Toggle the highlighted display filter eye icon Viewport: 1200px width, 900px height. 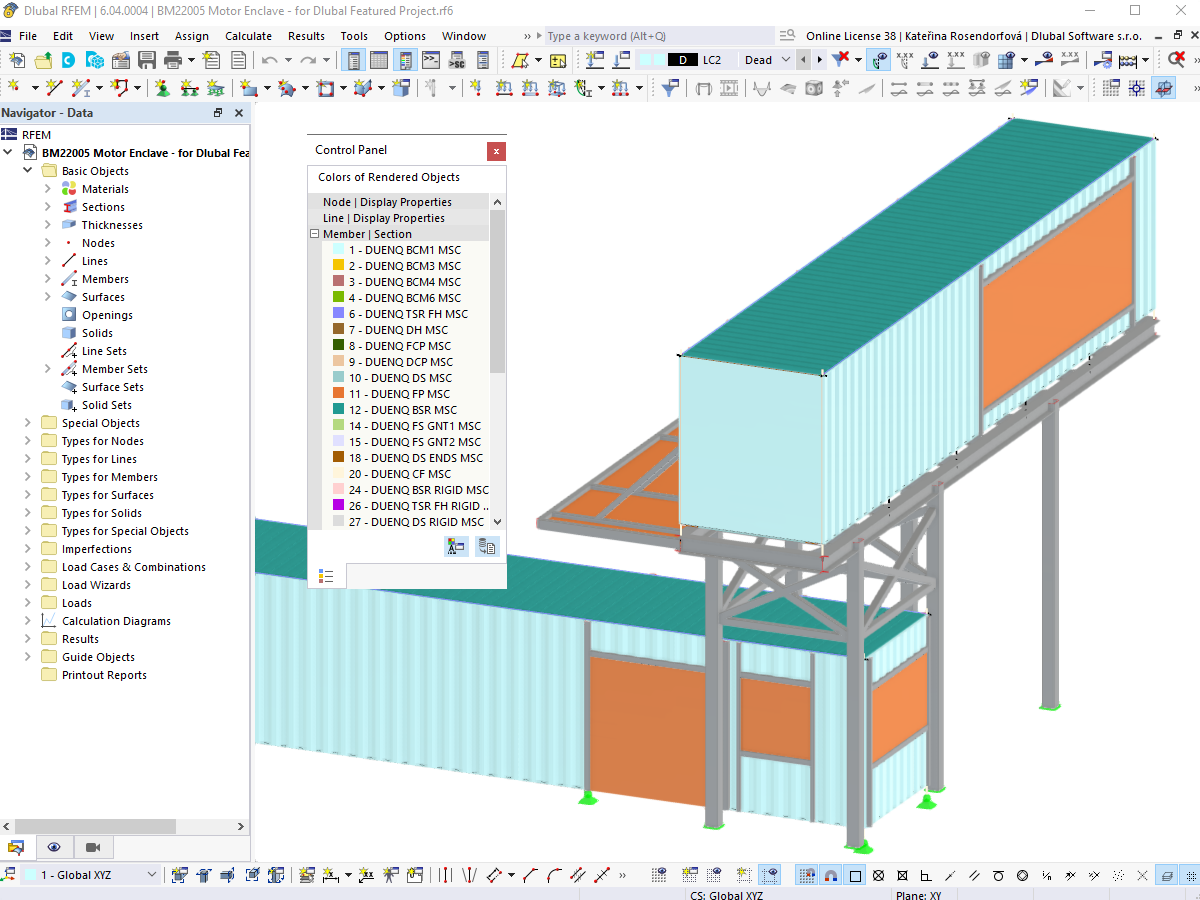(879, 60)
